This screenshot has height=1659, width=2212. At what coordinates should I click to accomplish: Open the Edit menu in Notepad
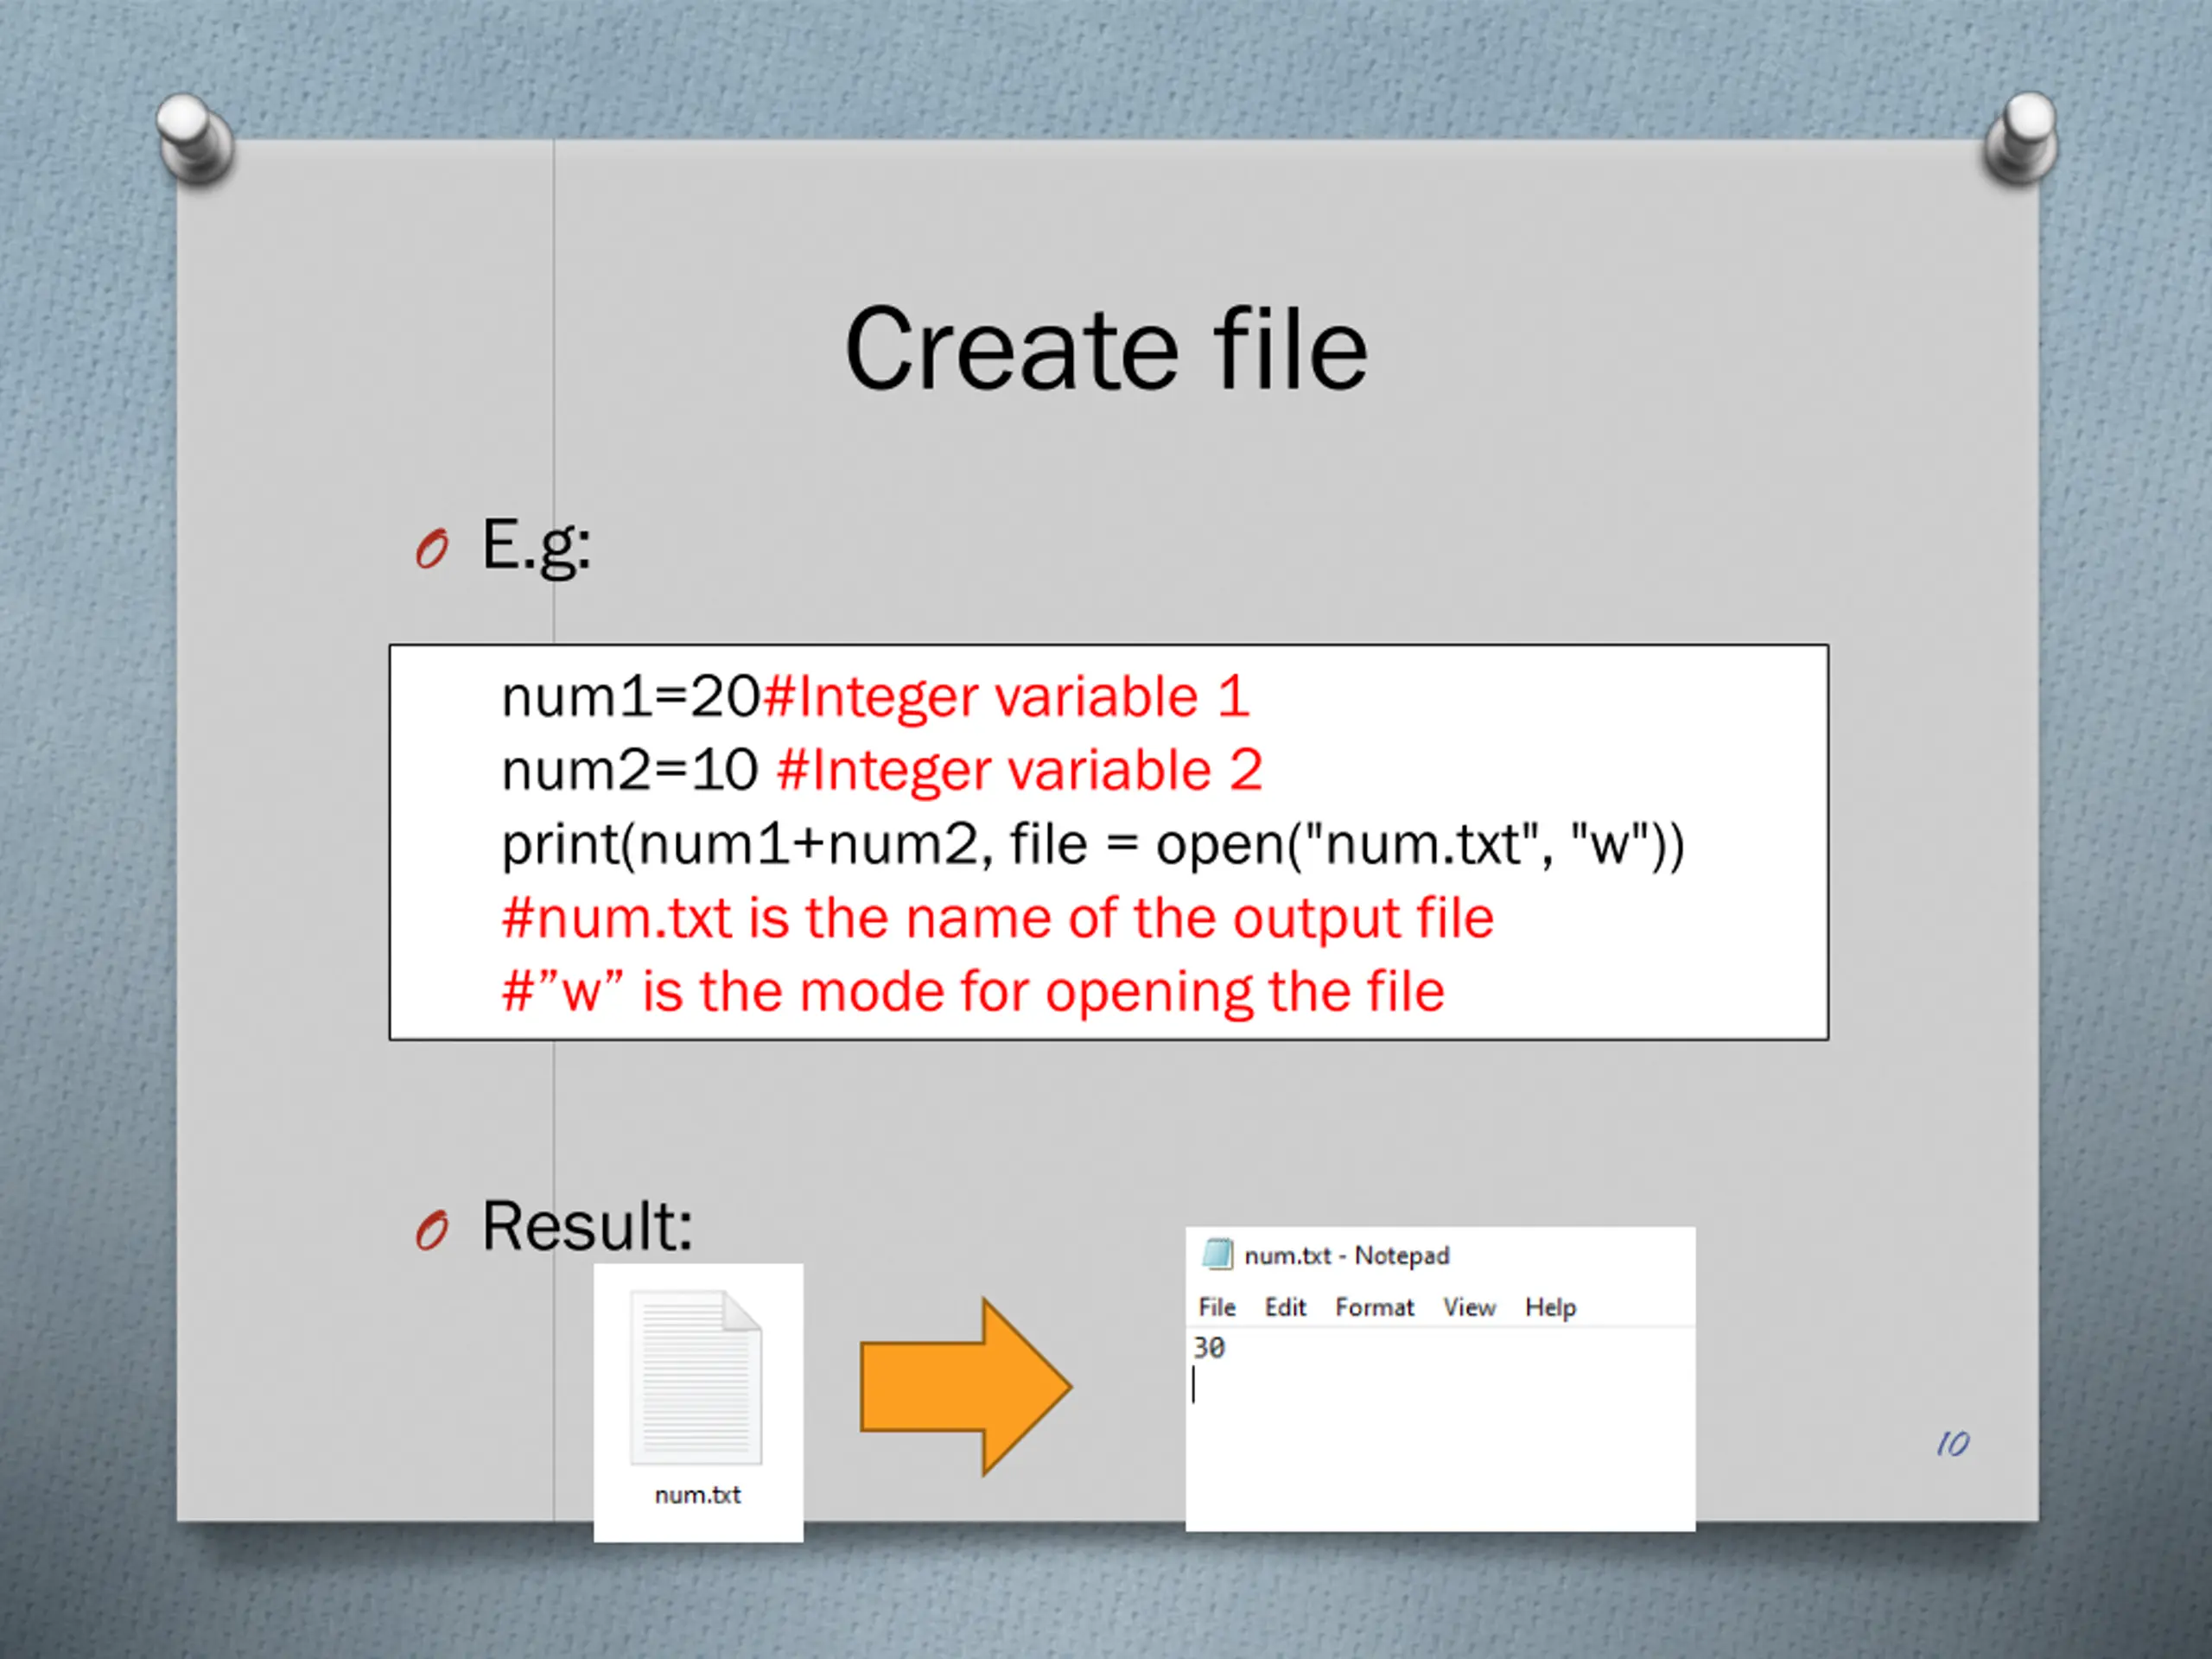point(1285,1307)
